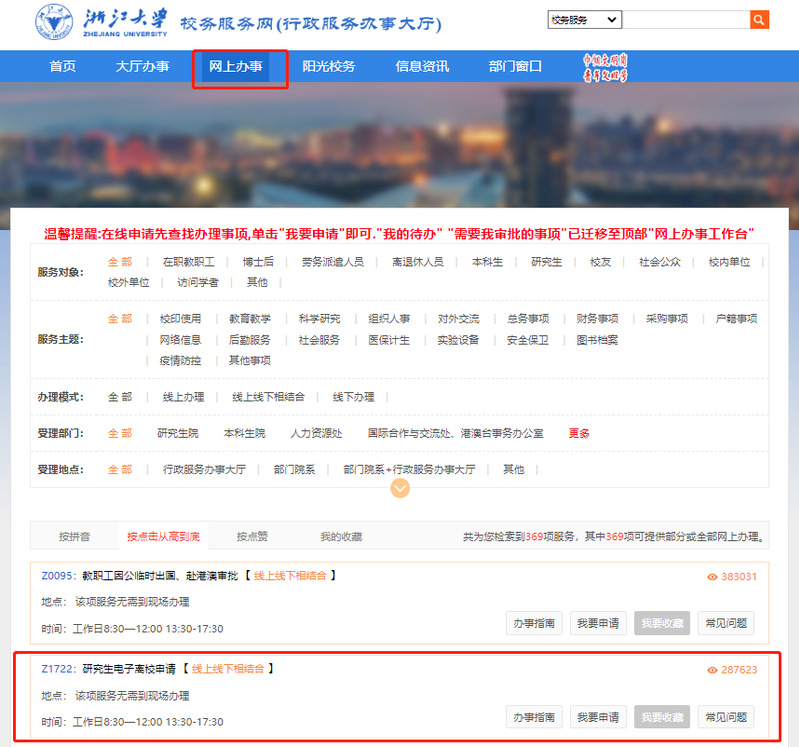Click the eye view-count icon for Z1722
This screenshot has height=747, width=799.
712,670
